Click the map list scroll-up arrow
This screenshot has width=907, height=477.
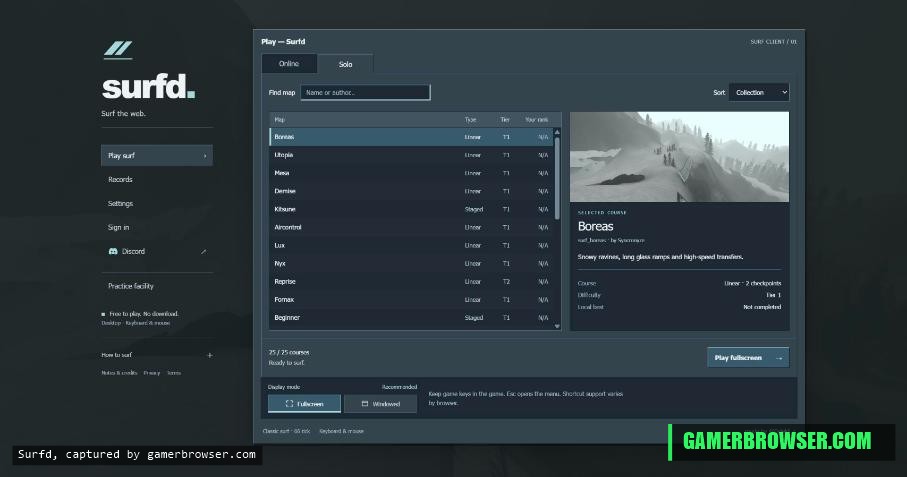point(557,132)
